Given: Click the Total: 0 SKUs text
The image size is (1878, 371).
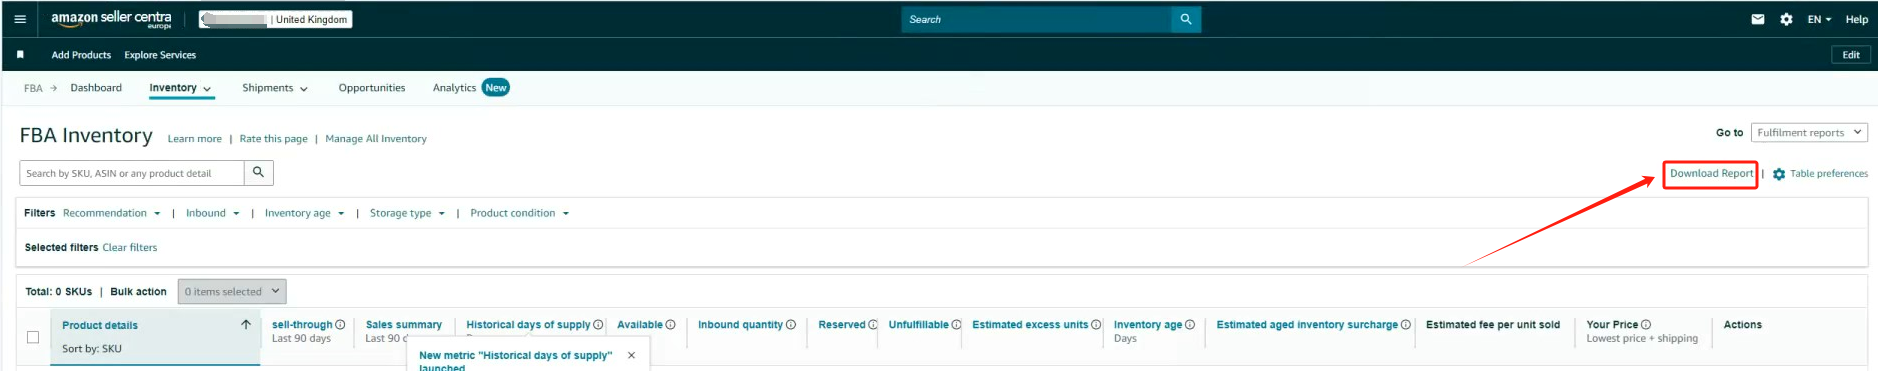Looking at the screenshot, I should pos(59,292).
